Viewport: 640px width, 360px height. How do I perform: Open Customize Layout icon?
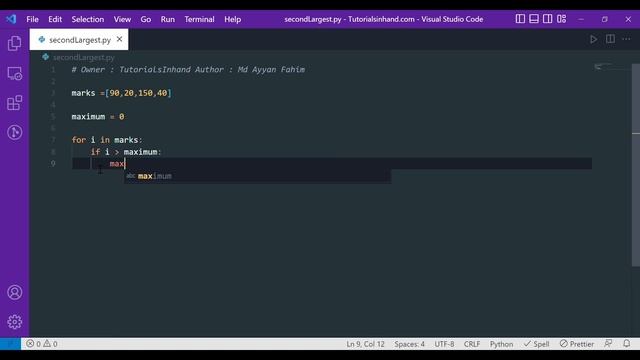tap(562, 19)
